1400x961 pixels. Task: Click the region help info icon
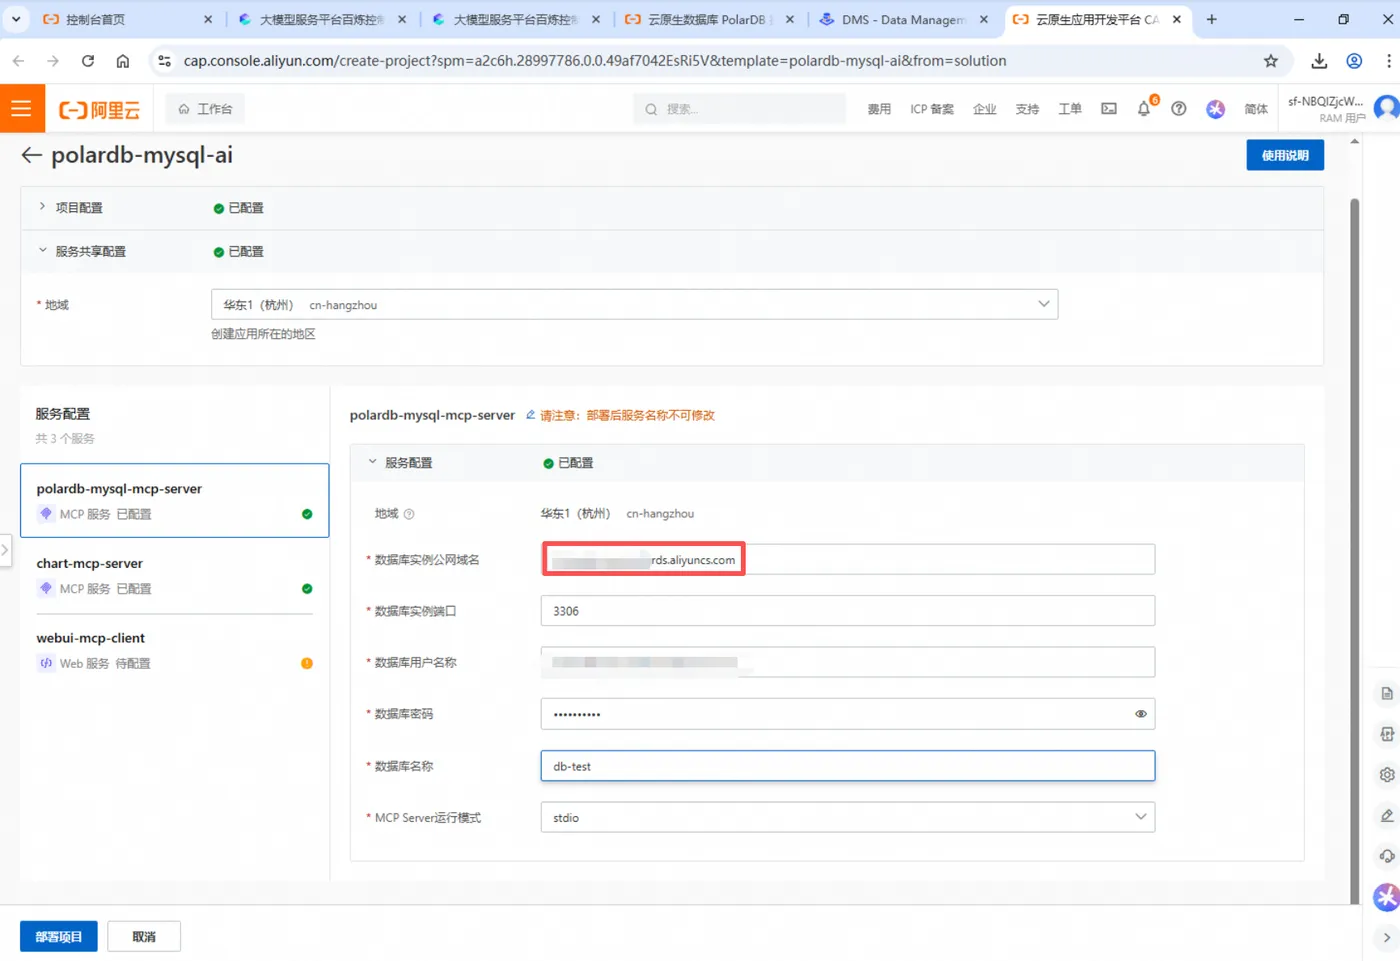[409, 514]
